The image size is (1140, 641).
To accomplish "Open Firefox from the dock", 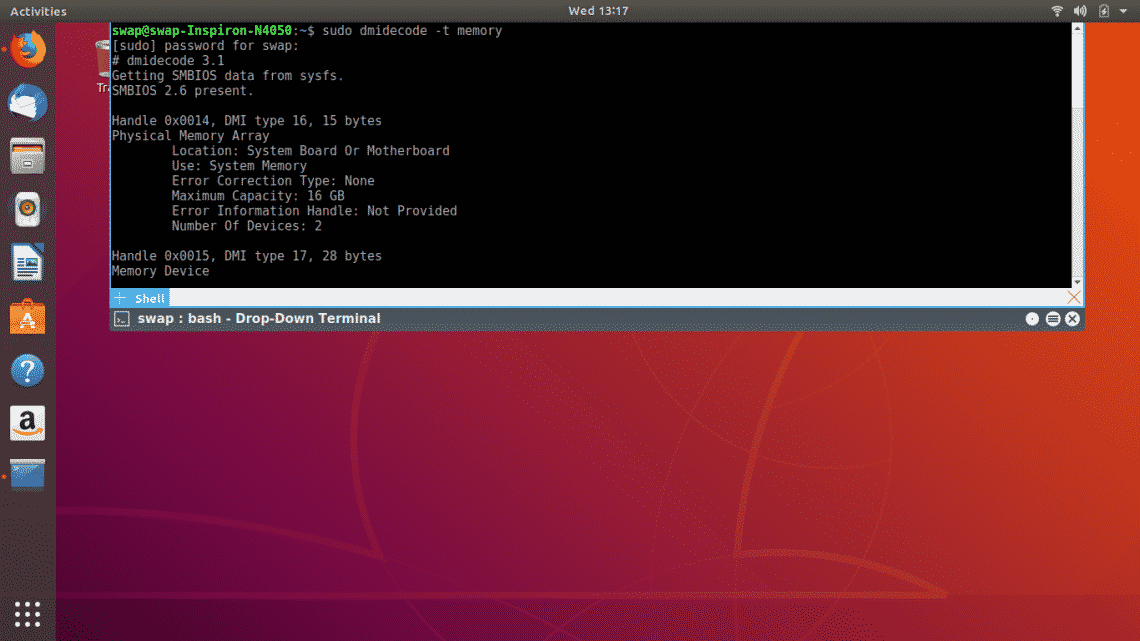I will point(27,48).
